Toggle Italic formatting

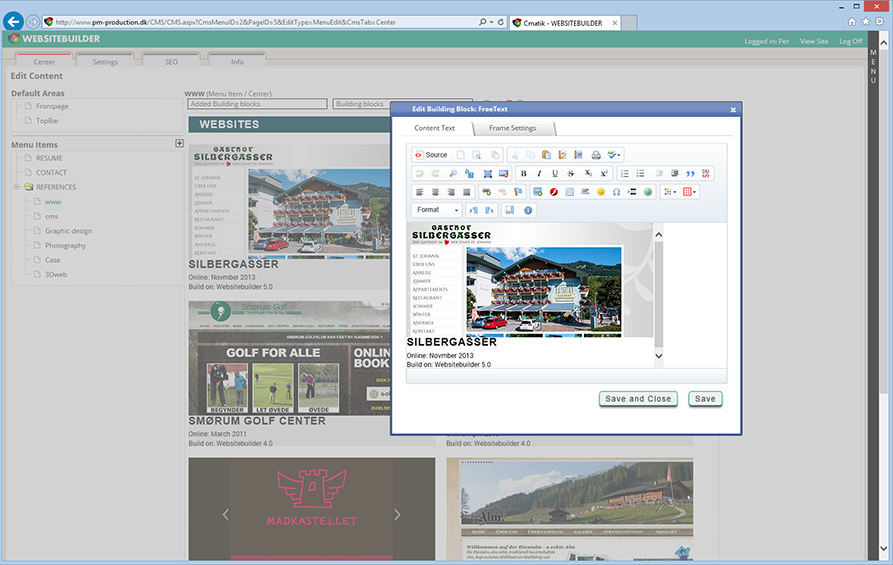click(539, 174)
